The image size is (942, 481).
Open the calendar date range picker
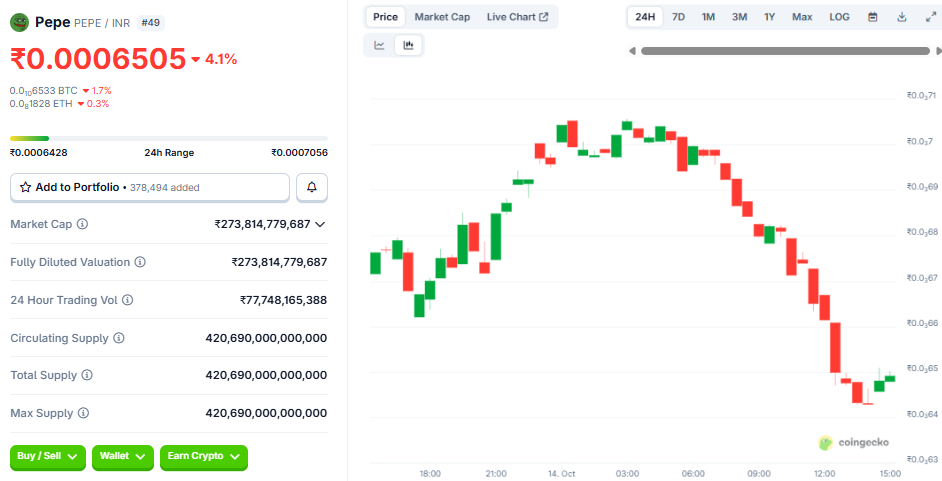pos(872,17)
